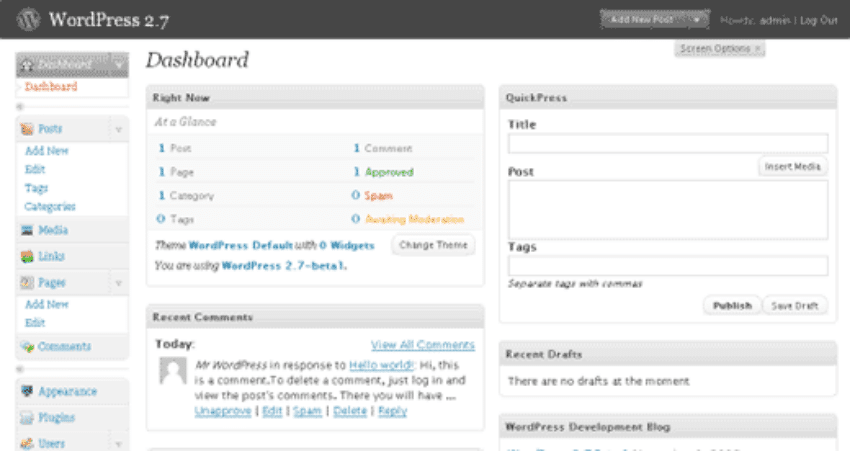Click the Save Draft button
The image size is (850, 451).
pos(795,306)
